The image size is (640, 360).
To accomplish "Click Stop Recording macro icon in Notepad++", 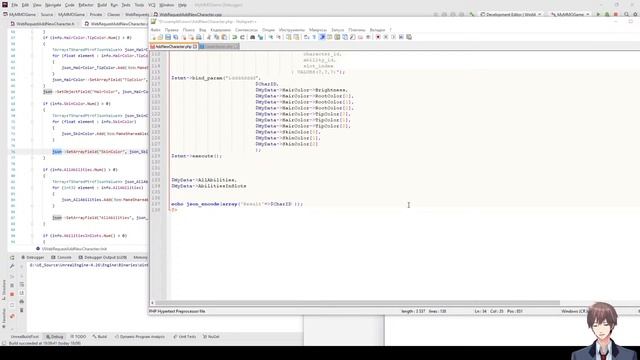I will pos(385,37).
